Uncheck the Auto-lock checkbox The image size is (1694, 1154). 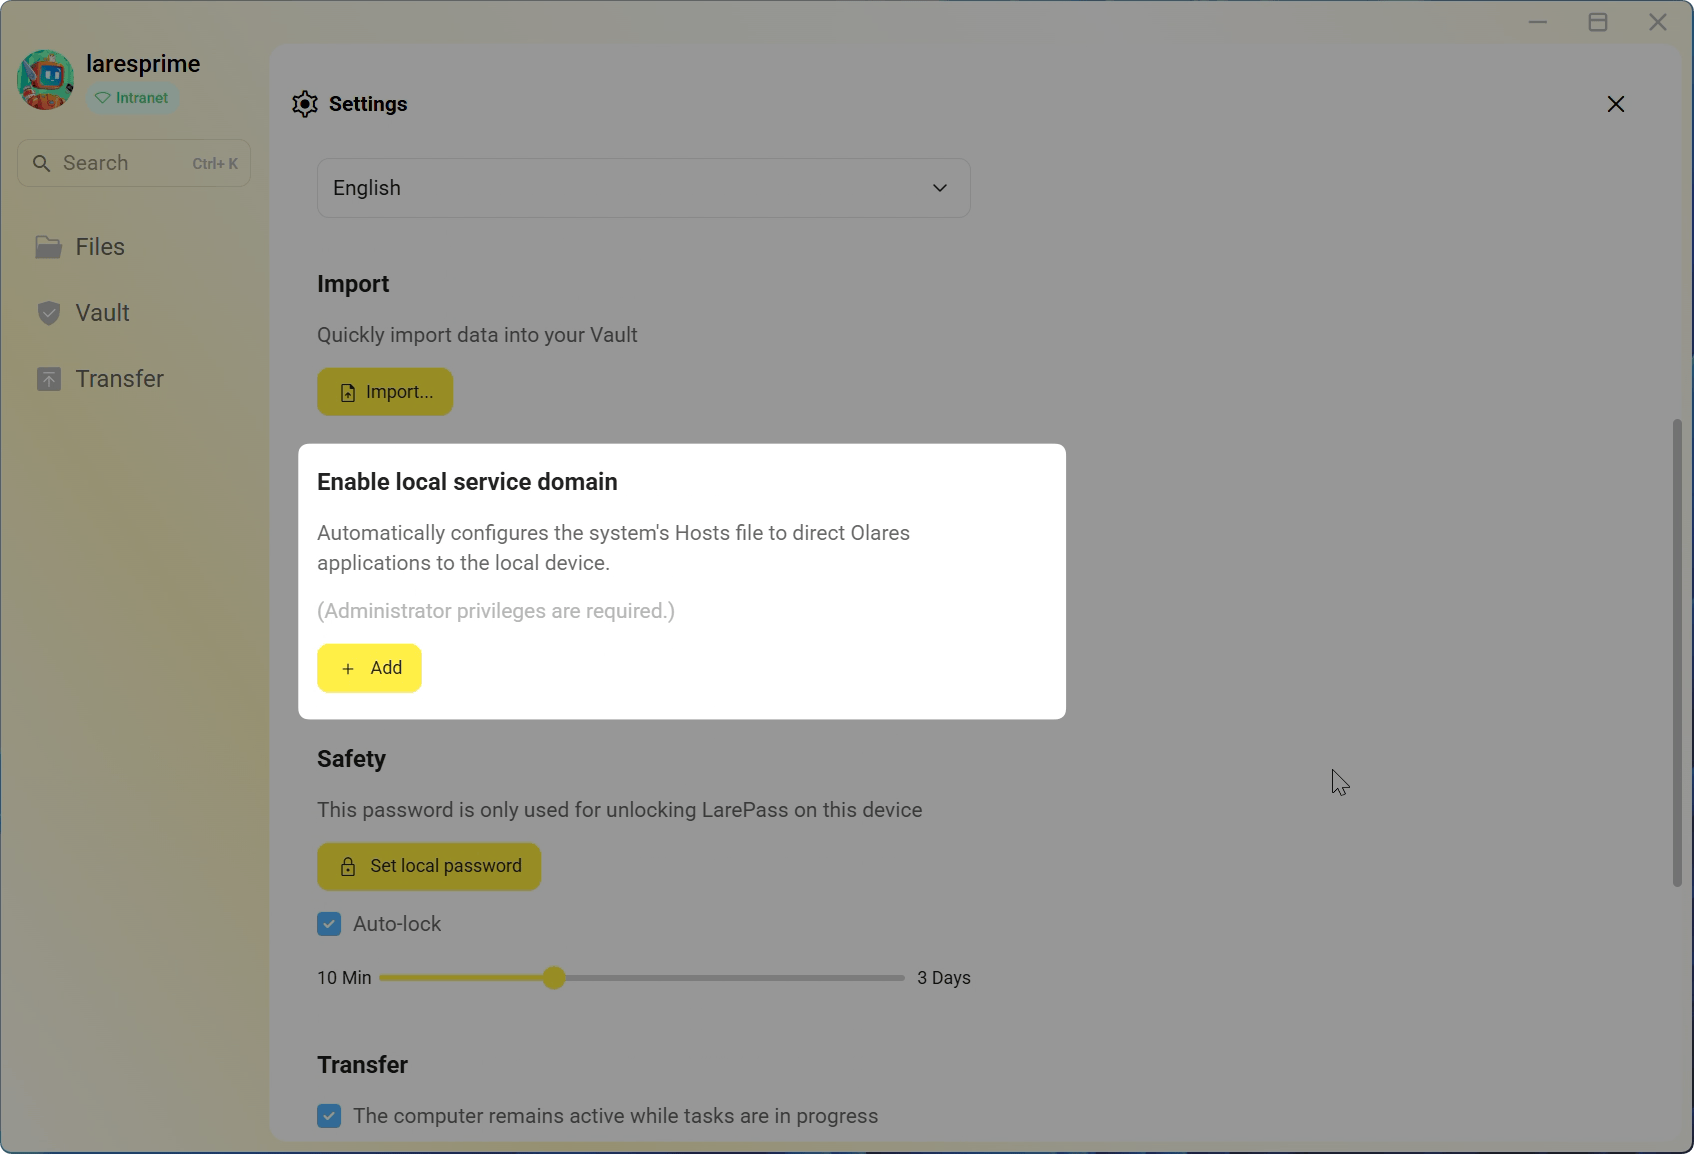pyautogui.click(x=329, y=923)
